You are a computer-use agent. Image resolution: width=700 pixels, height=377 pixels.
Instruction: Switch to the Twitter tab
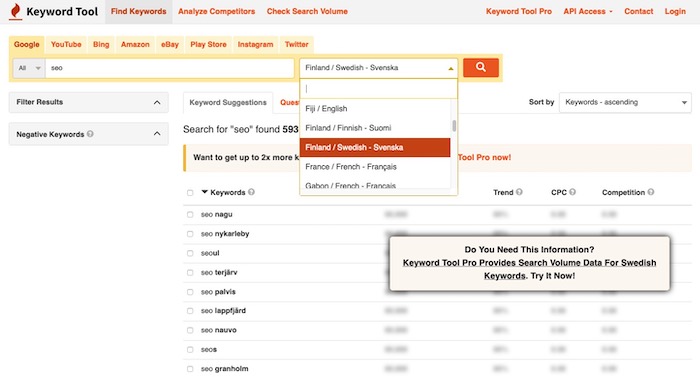pyautogui.click(x=296, y=44)
